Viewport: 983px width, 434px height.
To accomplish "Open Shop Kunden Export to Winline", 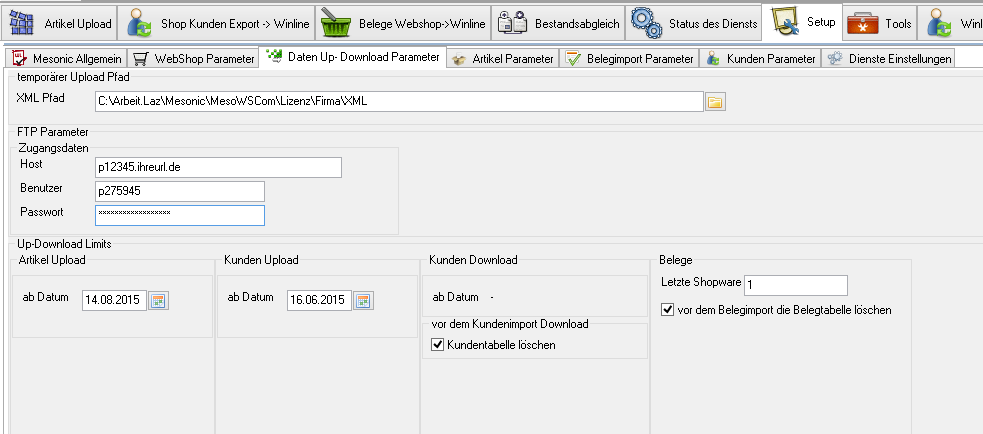I will click(x=138, y=21).
